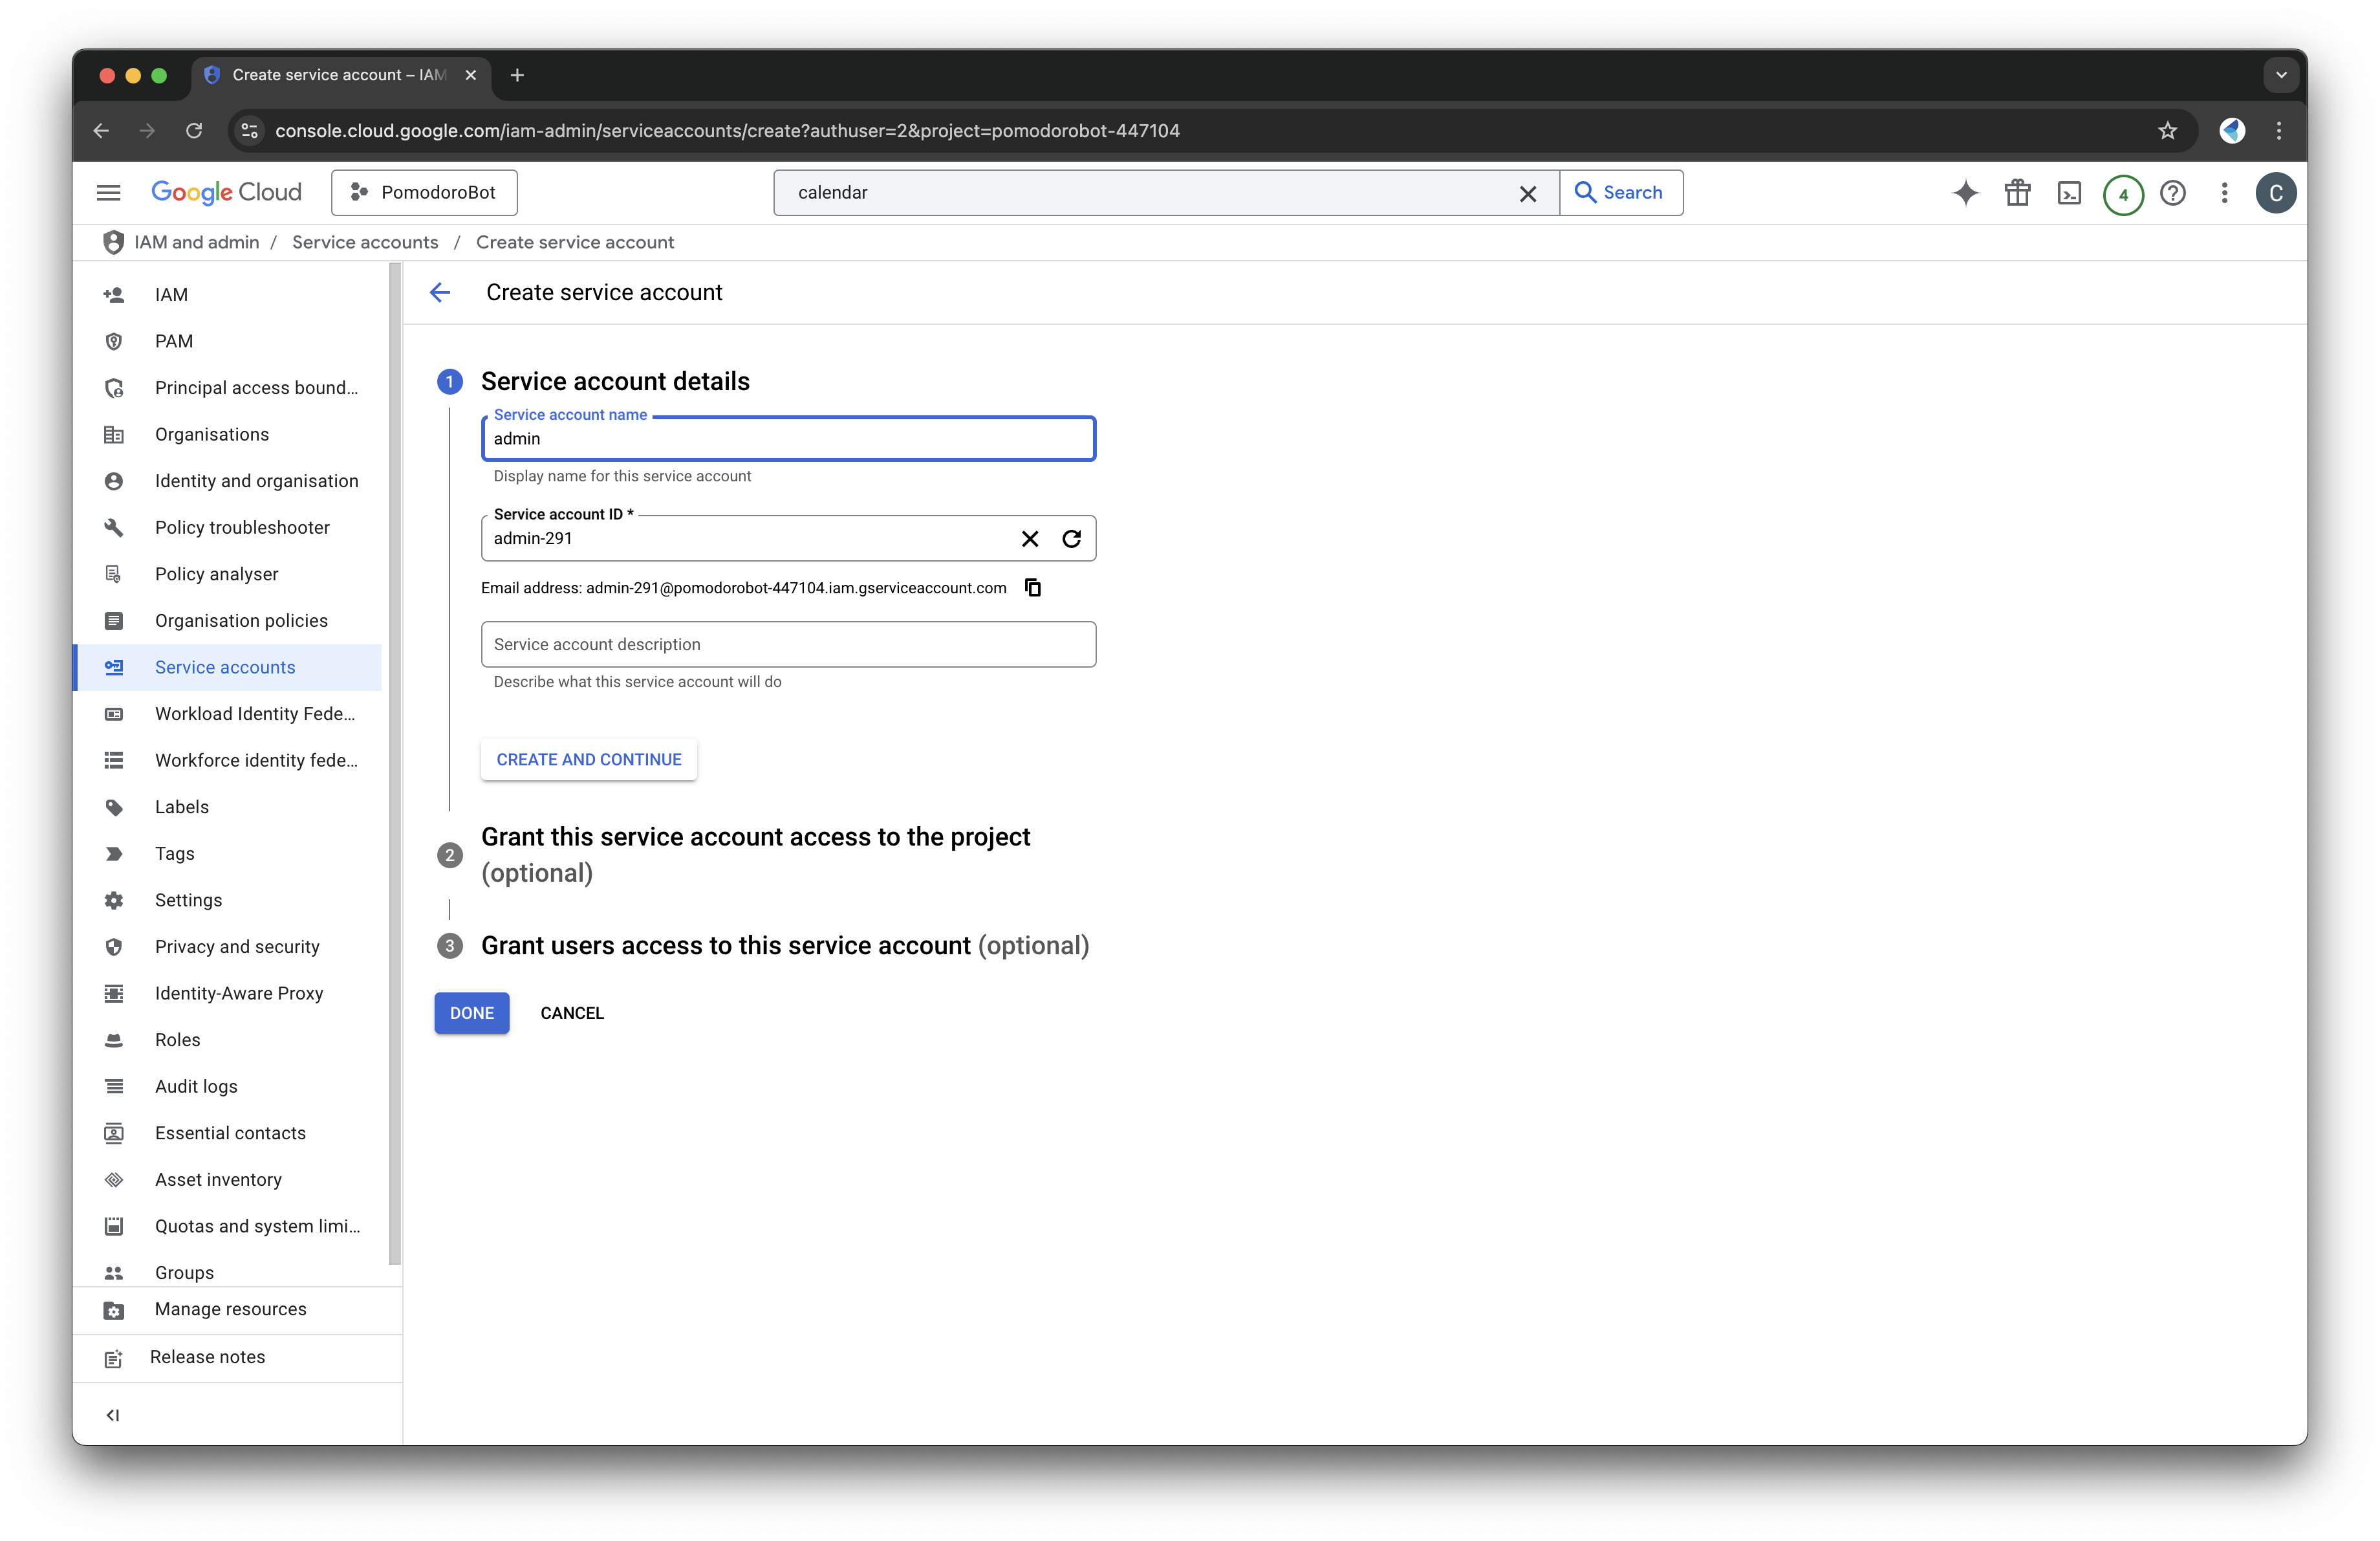
Task: Activate Cloud Shell terminal icon
Action: coord(2069,192)
